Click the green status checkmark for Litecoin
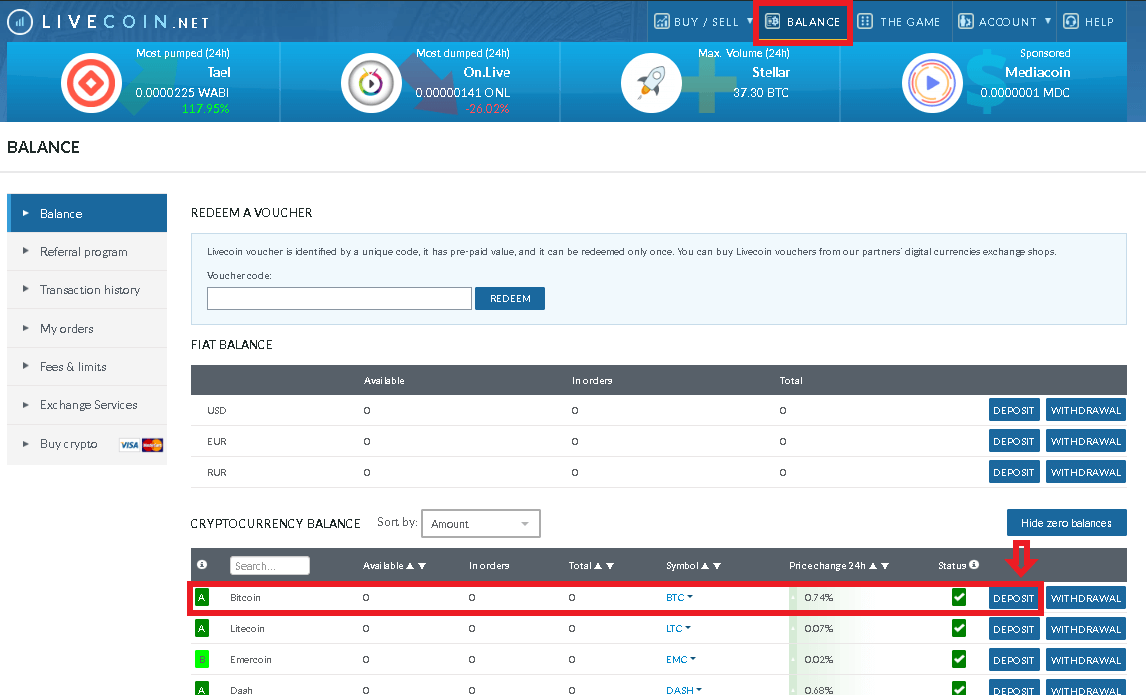The width and height of the screenshot is (1146, 695). point(959,628)
